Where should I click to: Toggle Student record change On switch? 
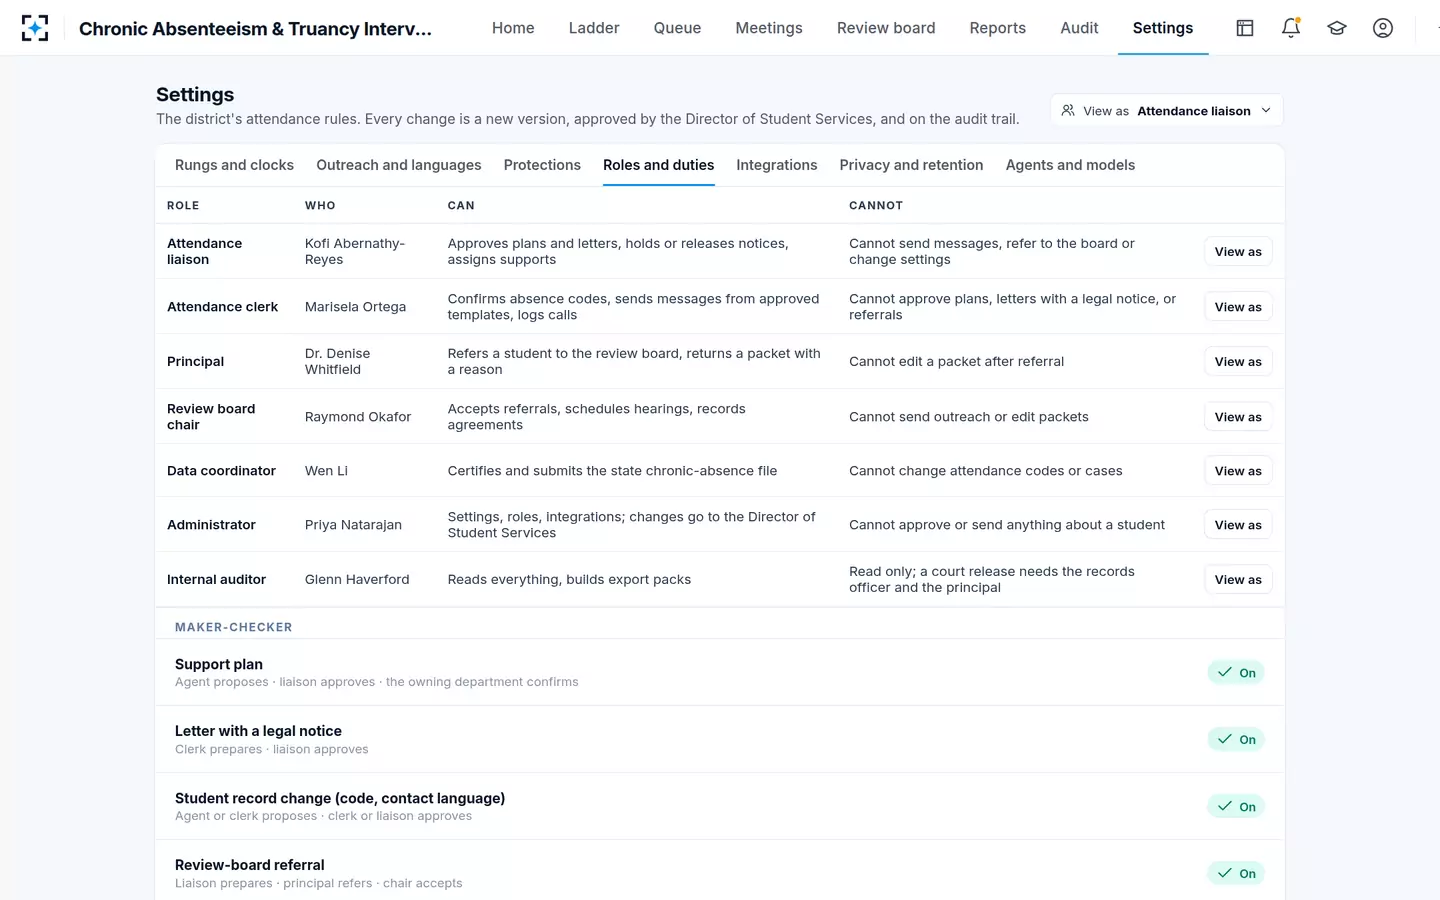tap(1236, 807)
